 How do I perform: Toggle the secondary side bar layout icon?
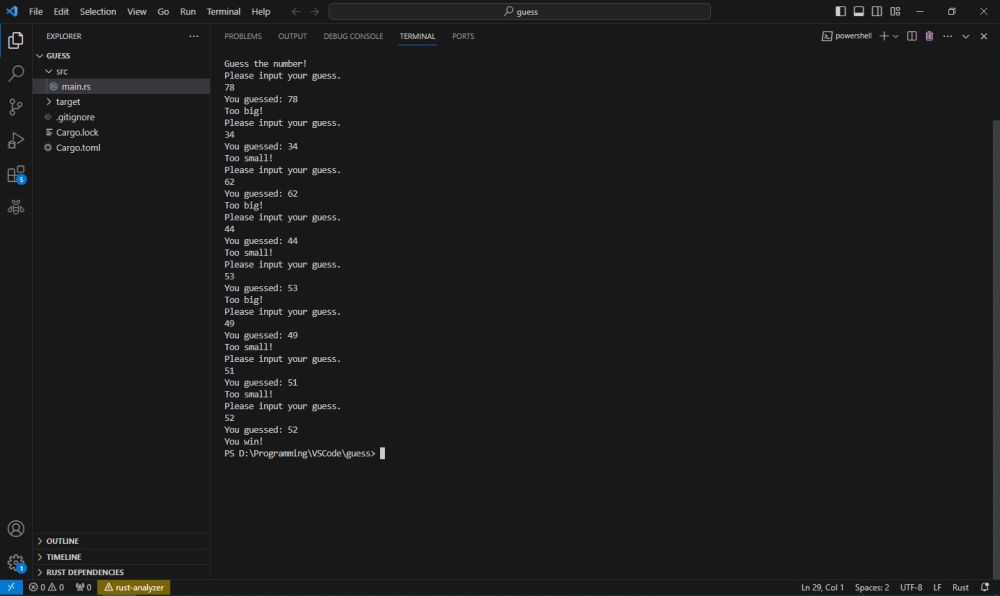pos(877,11)
